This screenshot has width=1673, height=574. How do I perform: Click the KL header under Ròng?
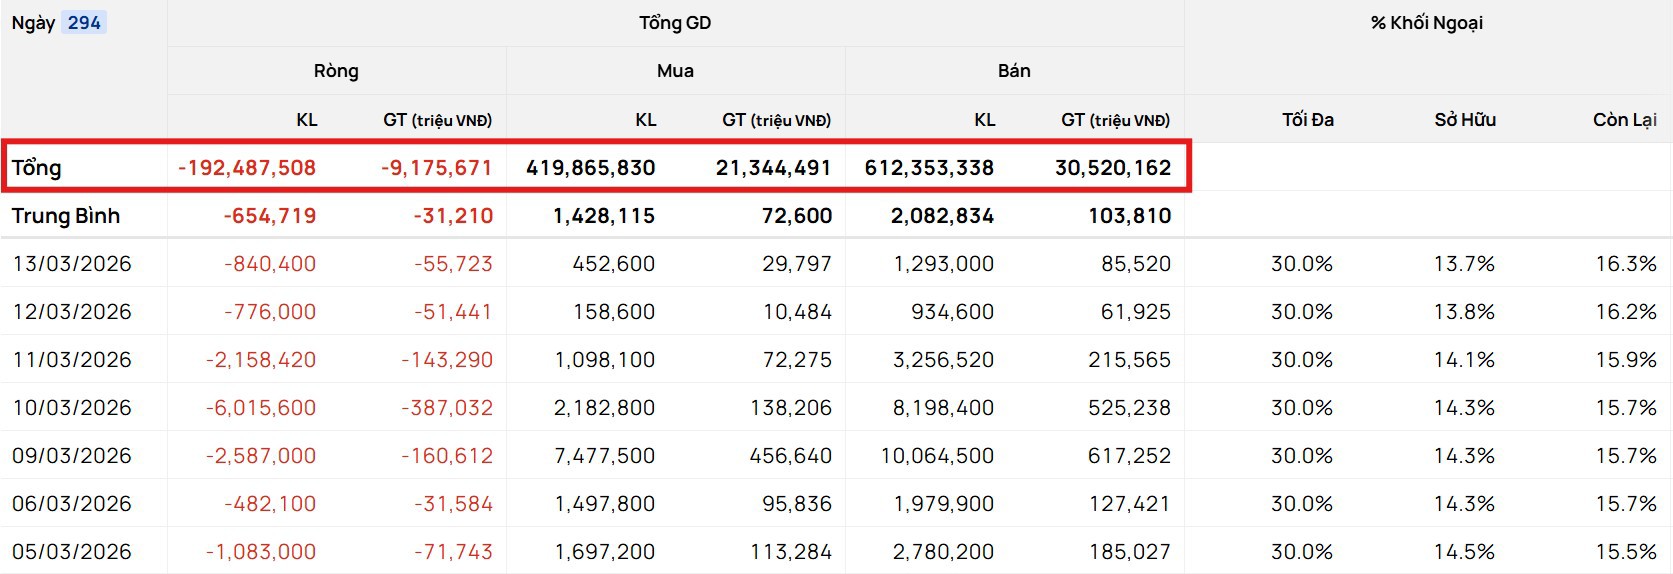tap(306, 120)
